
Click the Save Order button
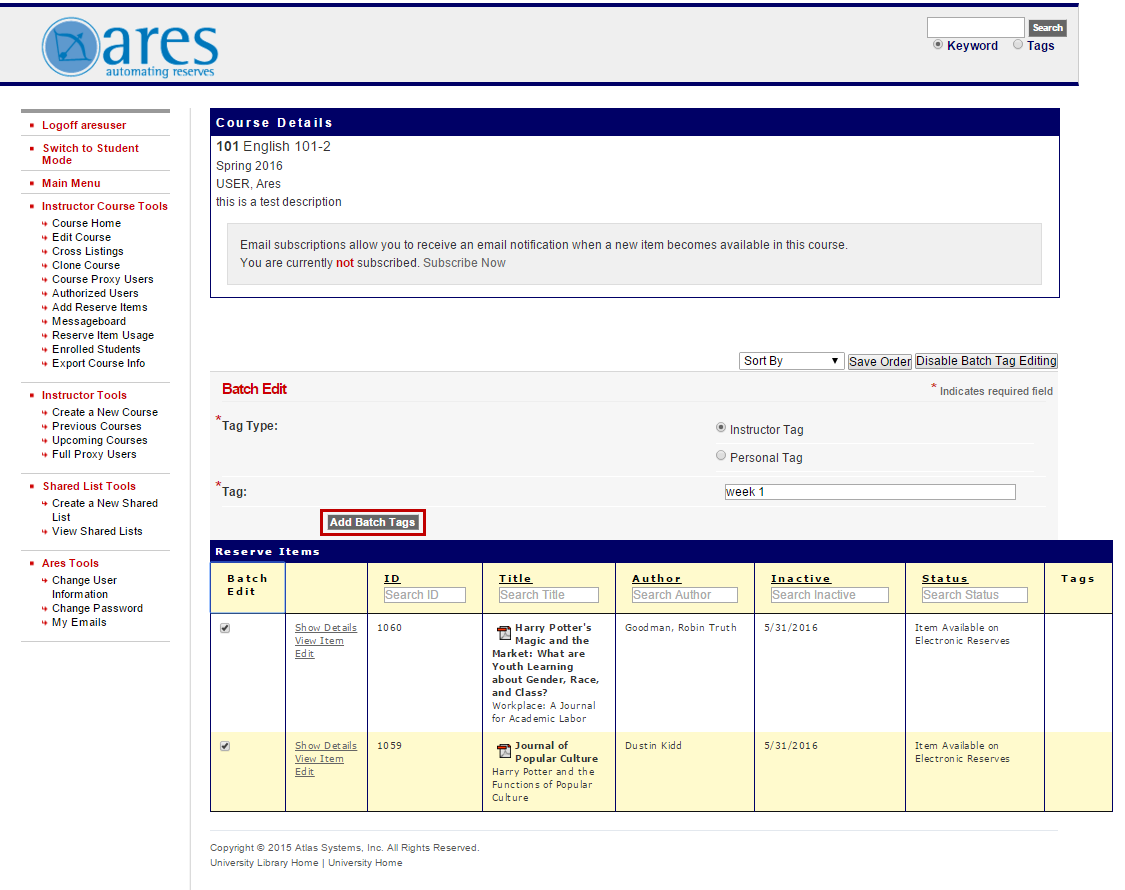coord(879,360)
